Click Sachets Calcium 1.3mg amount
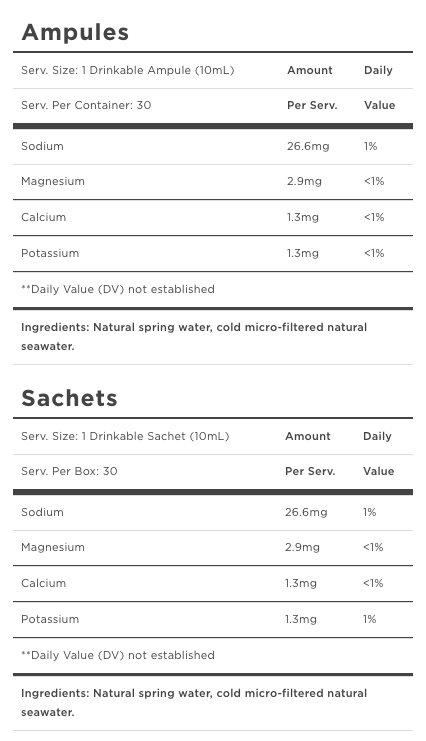 [x=301, y=583]
